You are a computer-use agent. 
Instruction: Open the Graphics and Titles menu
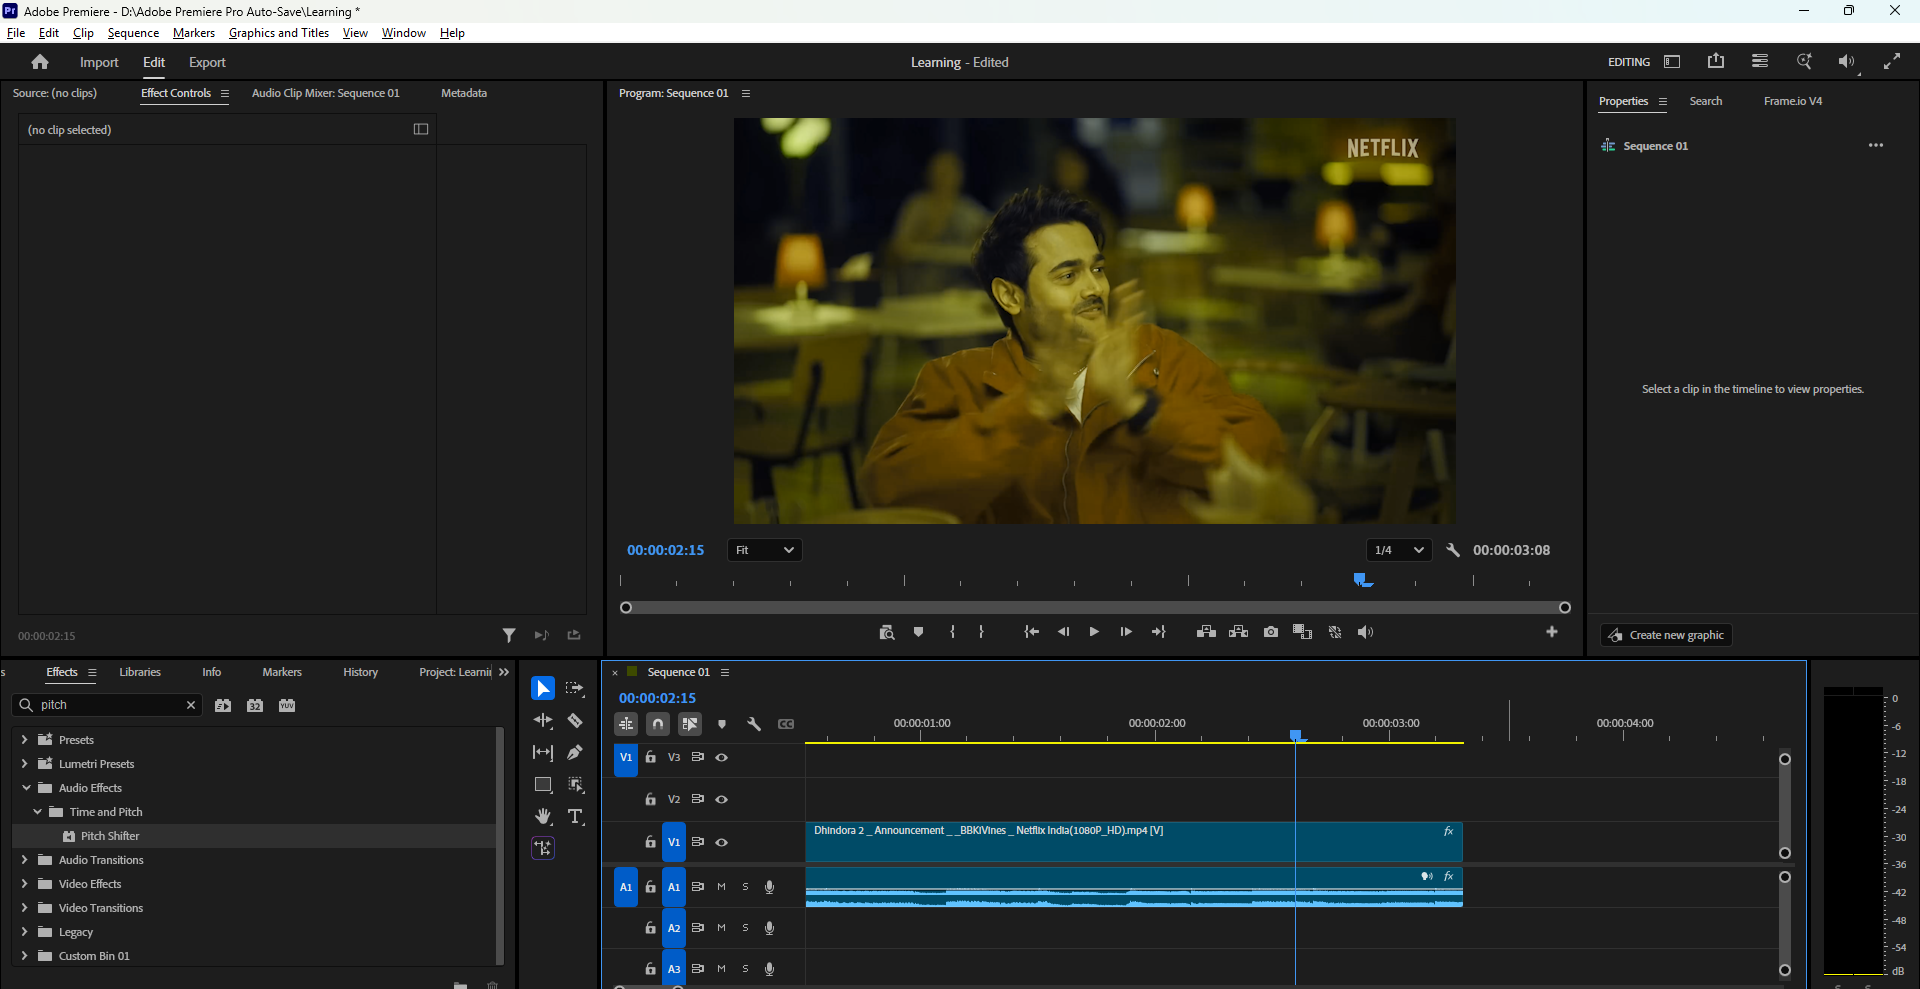coord(279,33)
